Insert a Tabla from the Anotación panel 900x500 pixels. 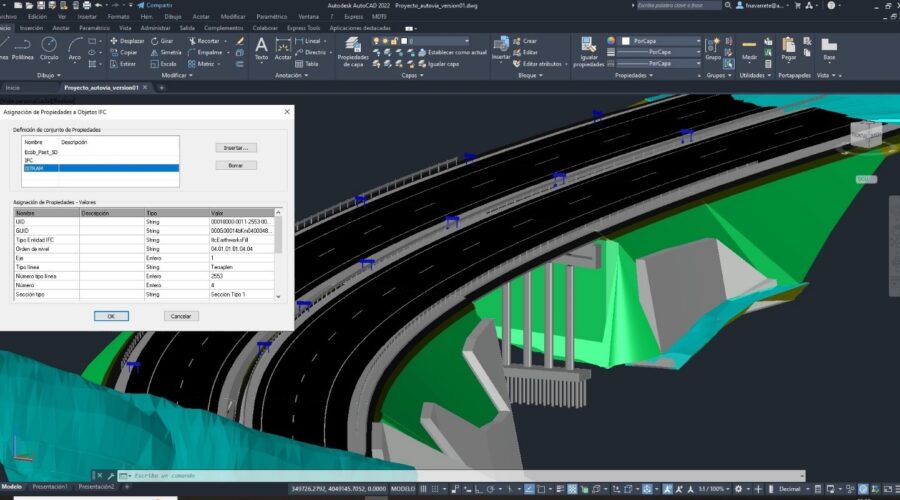(307, 64)
